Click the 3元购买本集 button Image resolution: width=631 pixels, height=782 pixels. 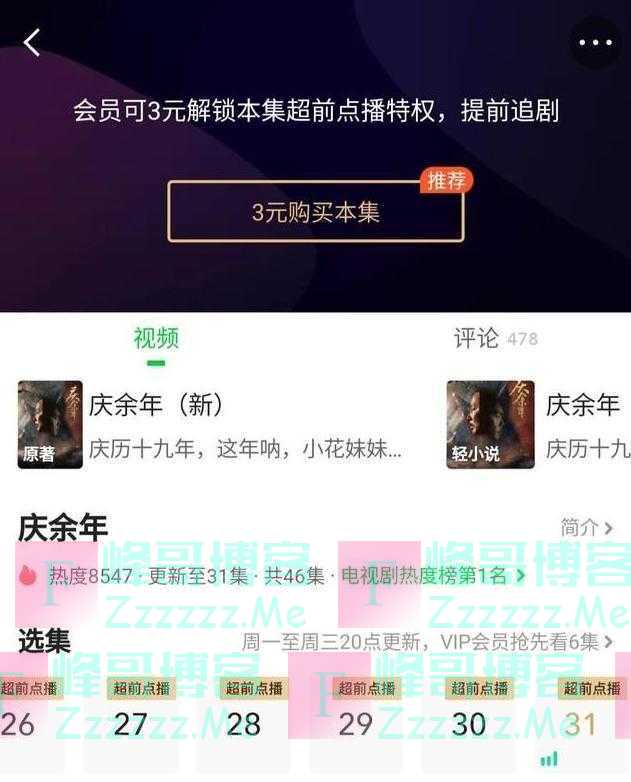(316, 212)
